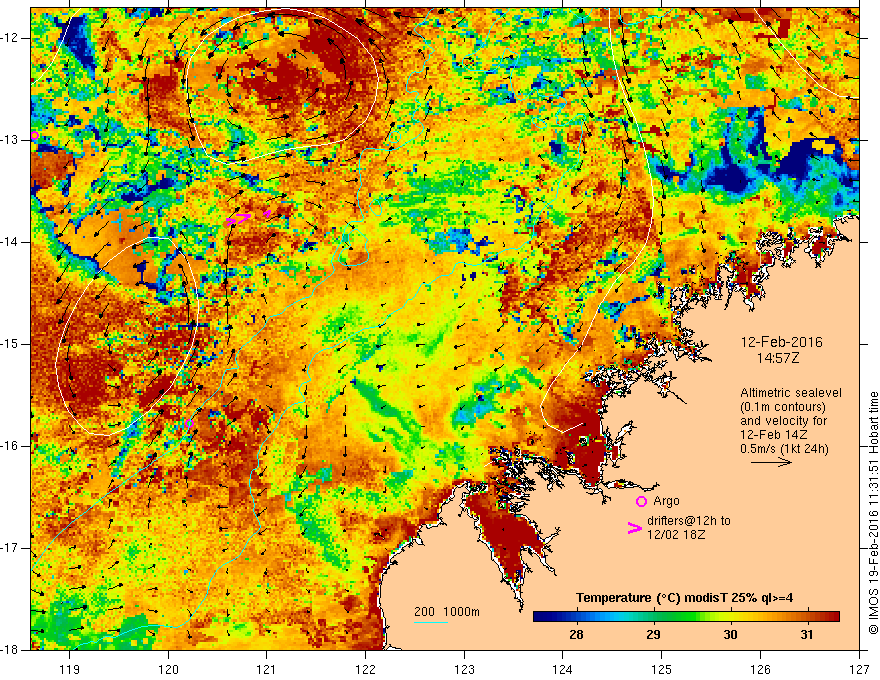Image resolution: width=880 pixels, height=680 pixels.
Task: Click the 0.5m/s velocity scale arrow
Action: [771, 462]
